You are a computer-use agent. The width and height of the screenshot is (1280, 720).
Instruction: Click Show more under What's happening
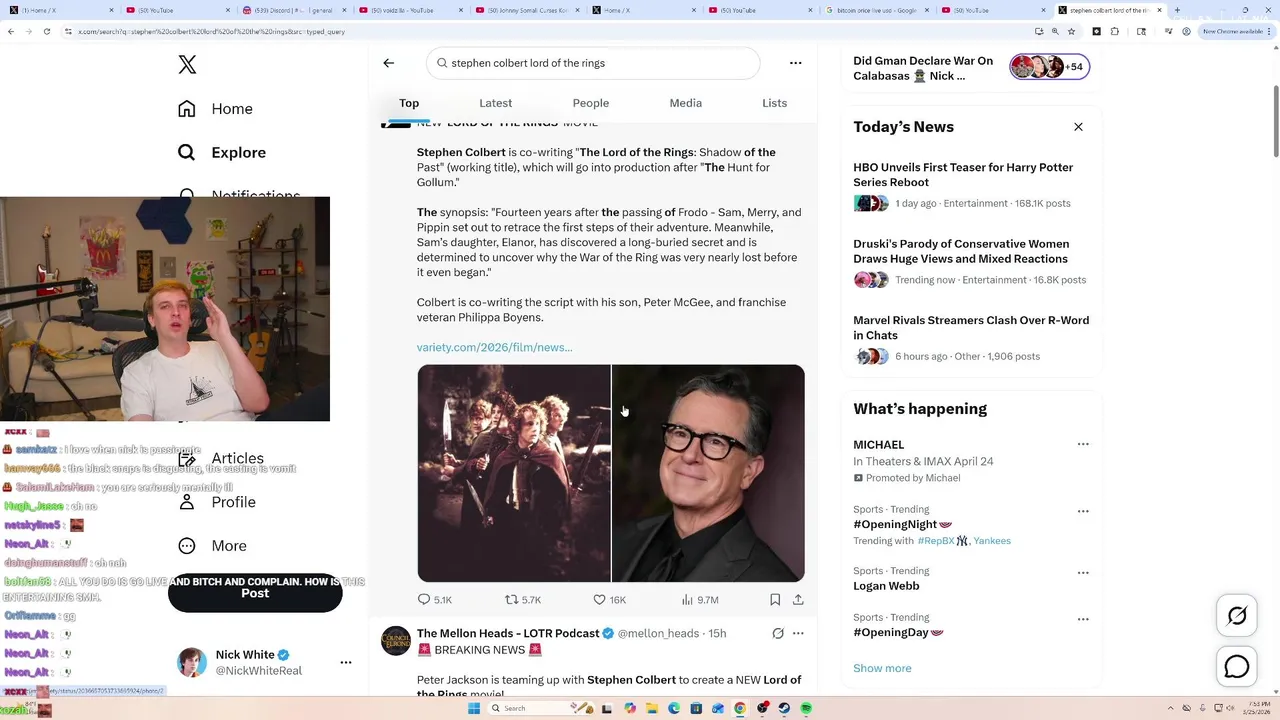[x=882, y=668]
